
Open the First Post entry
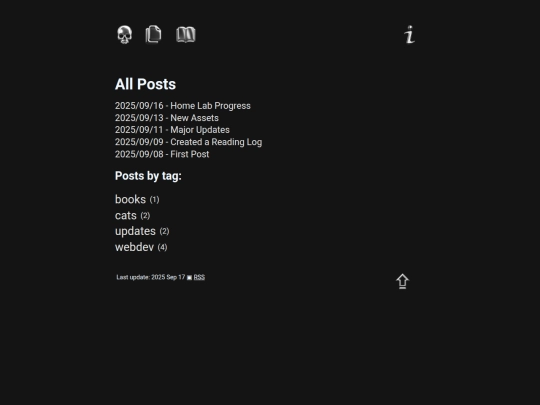pos(189,154)
